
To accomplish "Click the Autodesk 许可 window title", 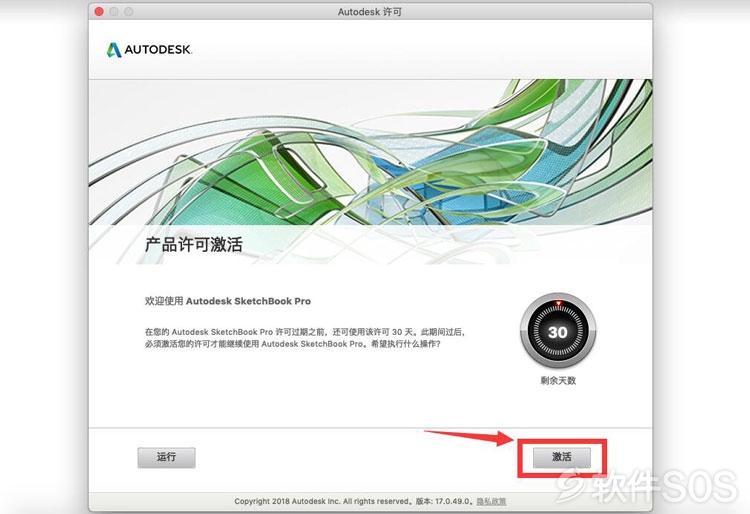I will coord(370,12).
